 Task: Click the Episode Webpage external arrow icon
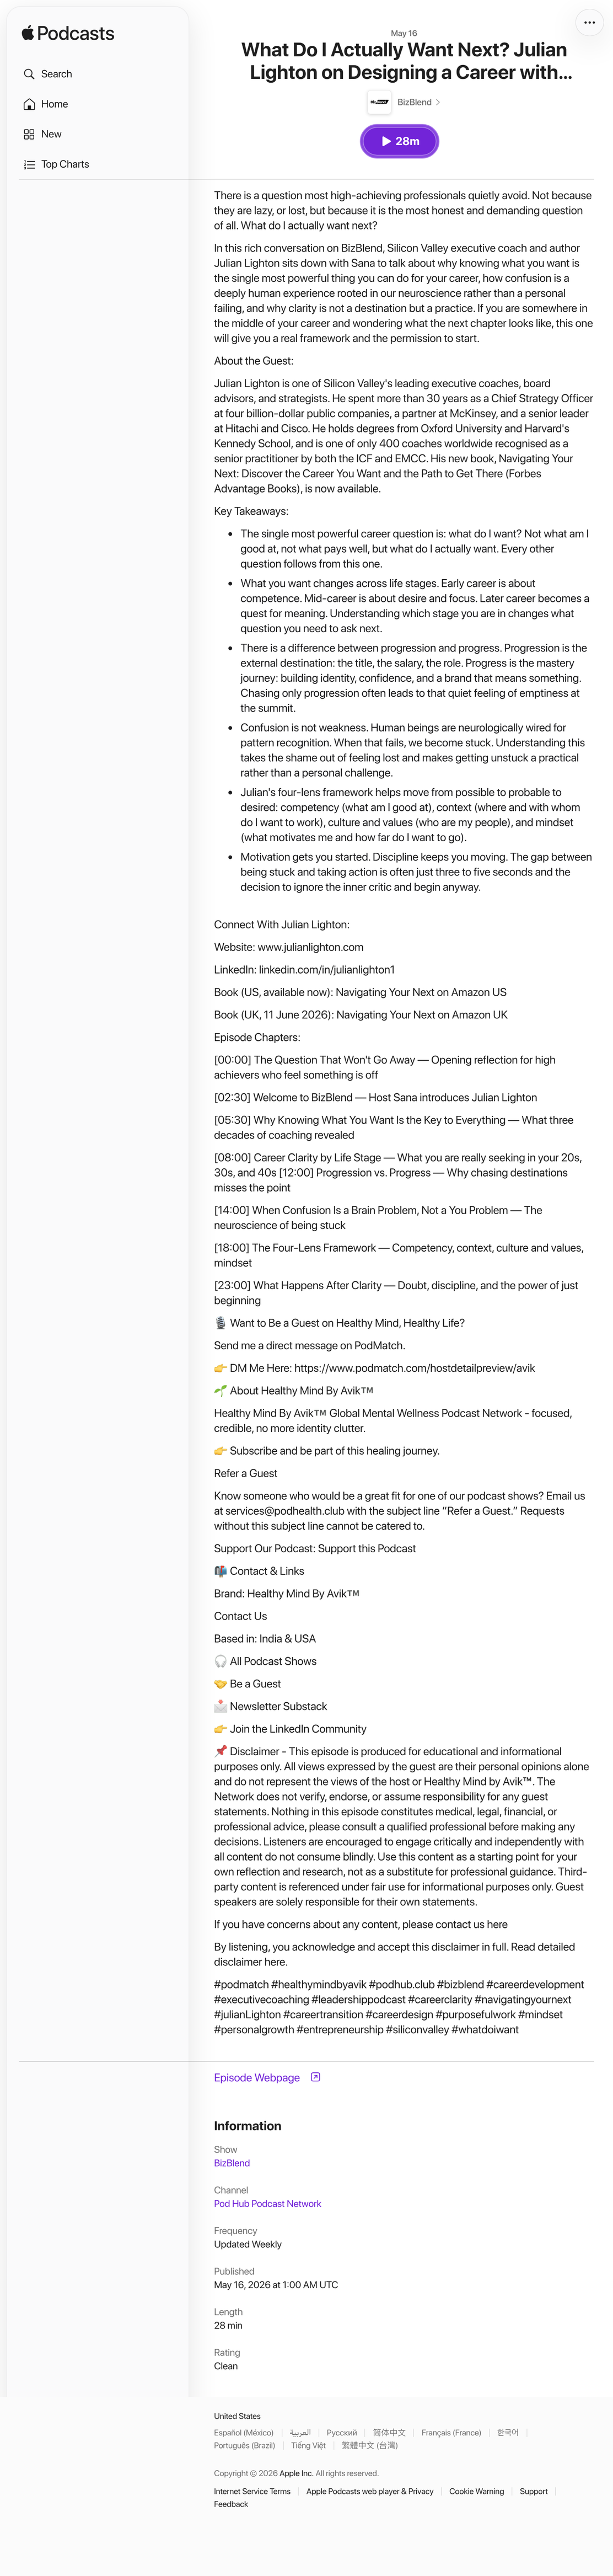coord(316,2077)
